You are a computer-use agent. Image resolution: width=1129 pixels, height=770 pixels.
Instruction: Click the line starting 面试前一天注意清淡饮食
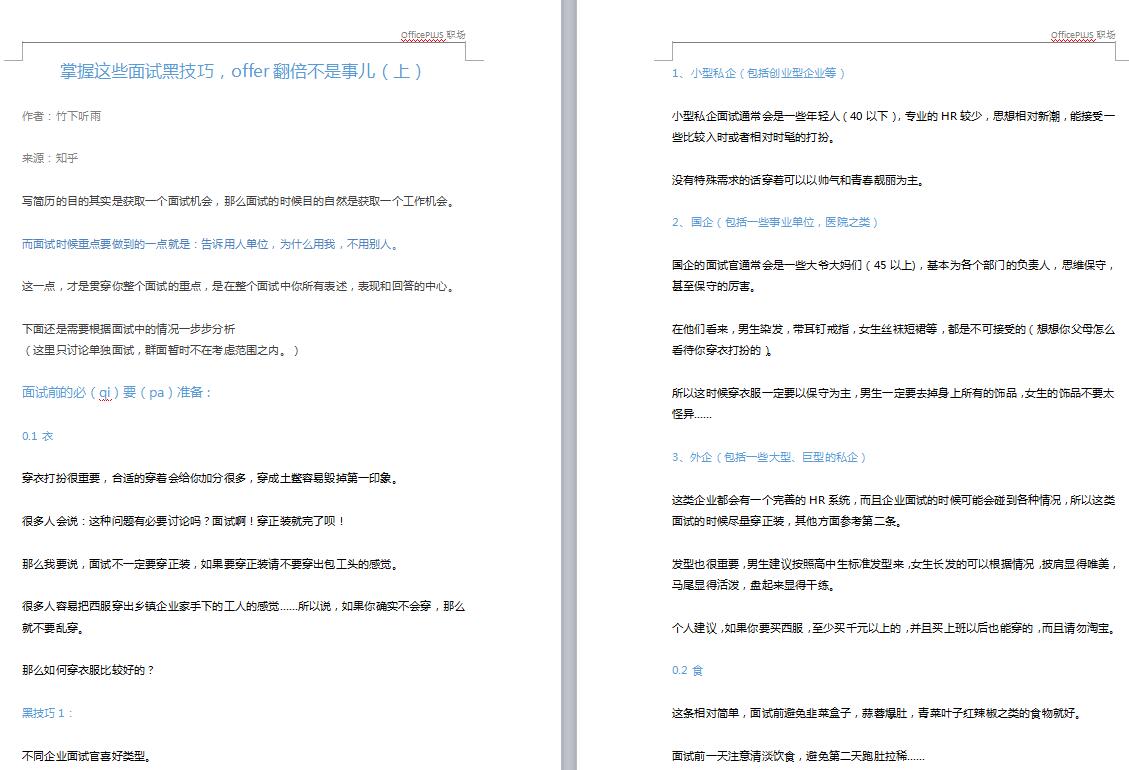pos(798,756)
